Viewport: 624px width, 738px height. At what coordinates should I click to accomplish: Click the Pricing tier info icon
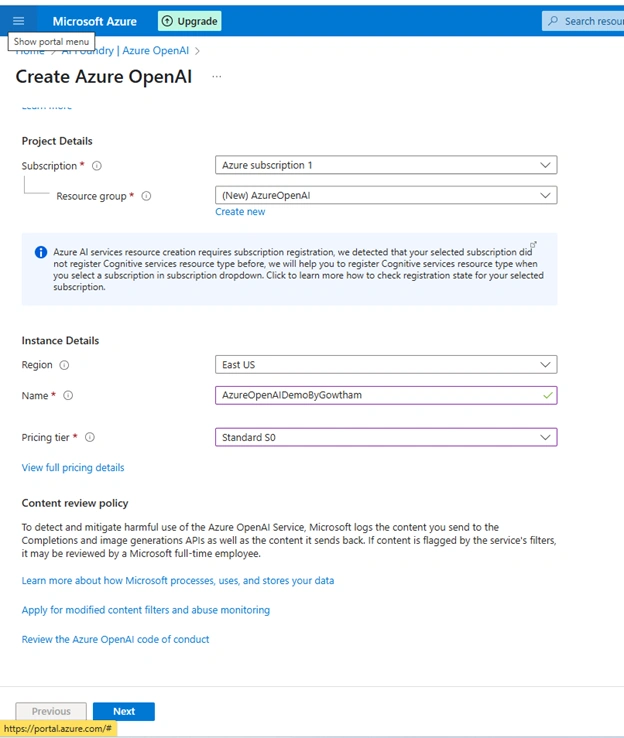90,437
